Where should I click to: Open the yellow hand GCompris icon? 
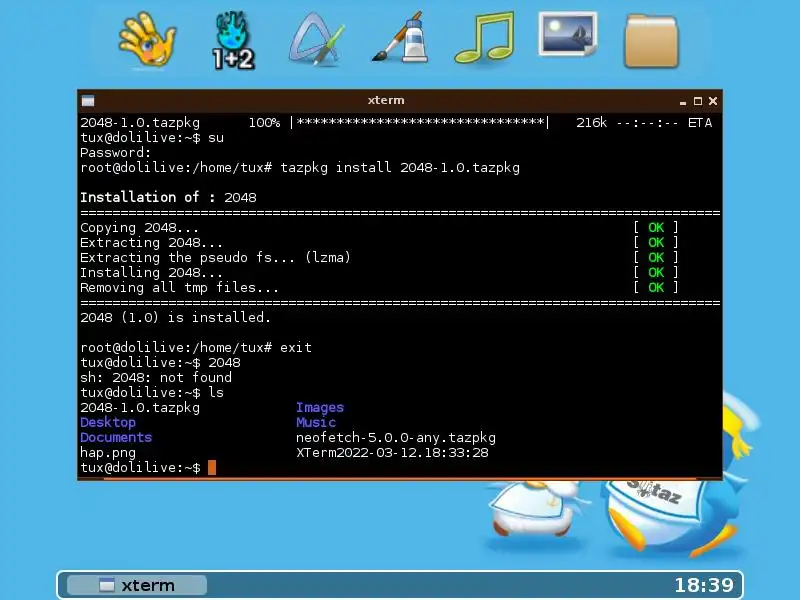147,40
